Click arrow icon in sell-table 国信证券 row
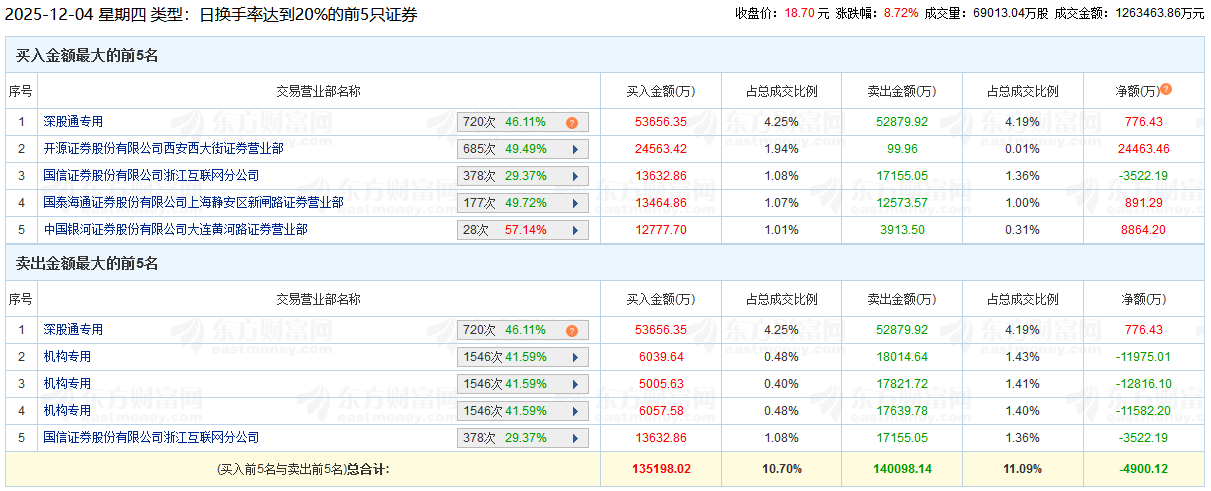The height and width of the screenshot is (491, 1211). (x=574, y=438)
